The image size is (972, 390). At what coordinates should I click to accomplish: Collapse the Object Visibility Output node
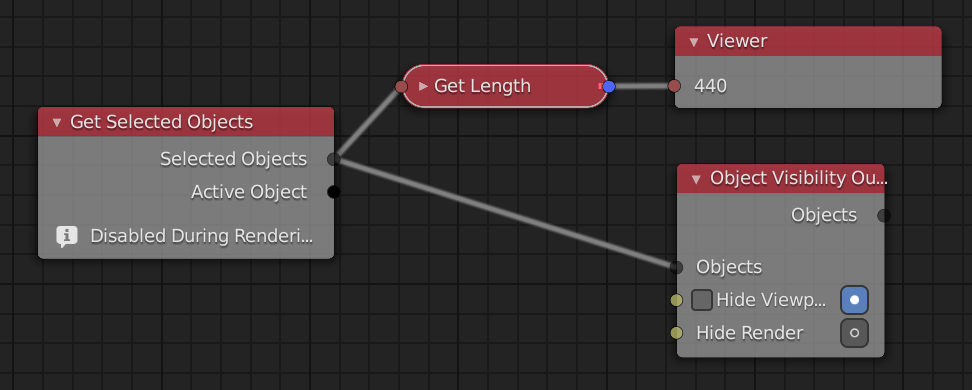(x=696, y=179)
